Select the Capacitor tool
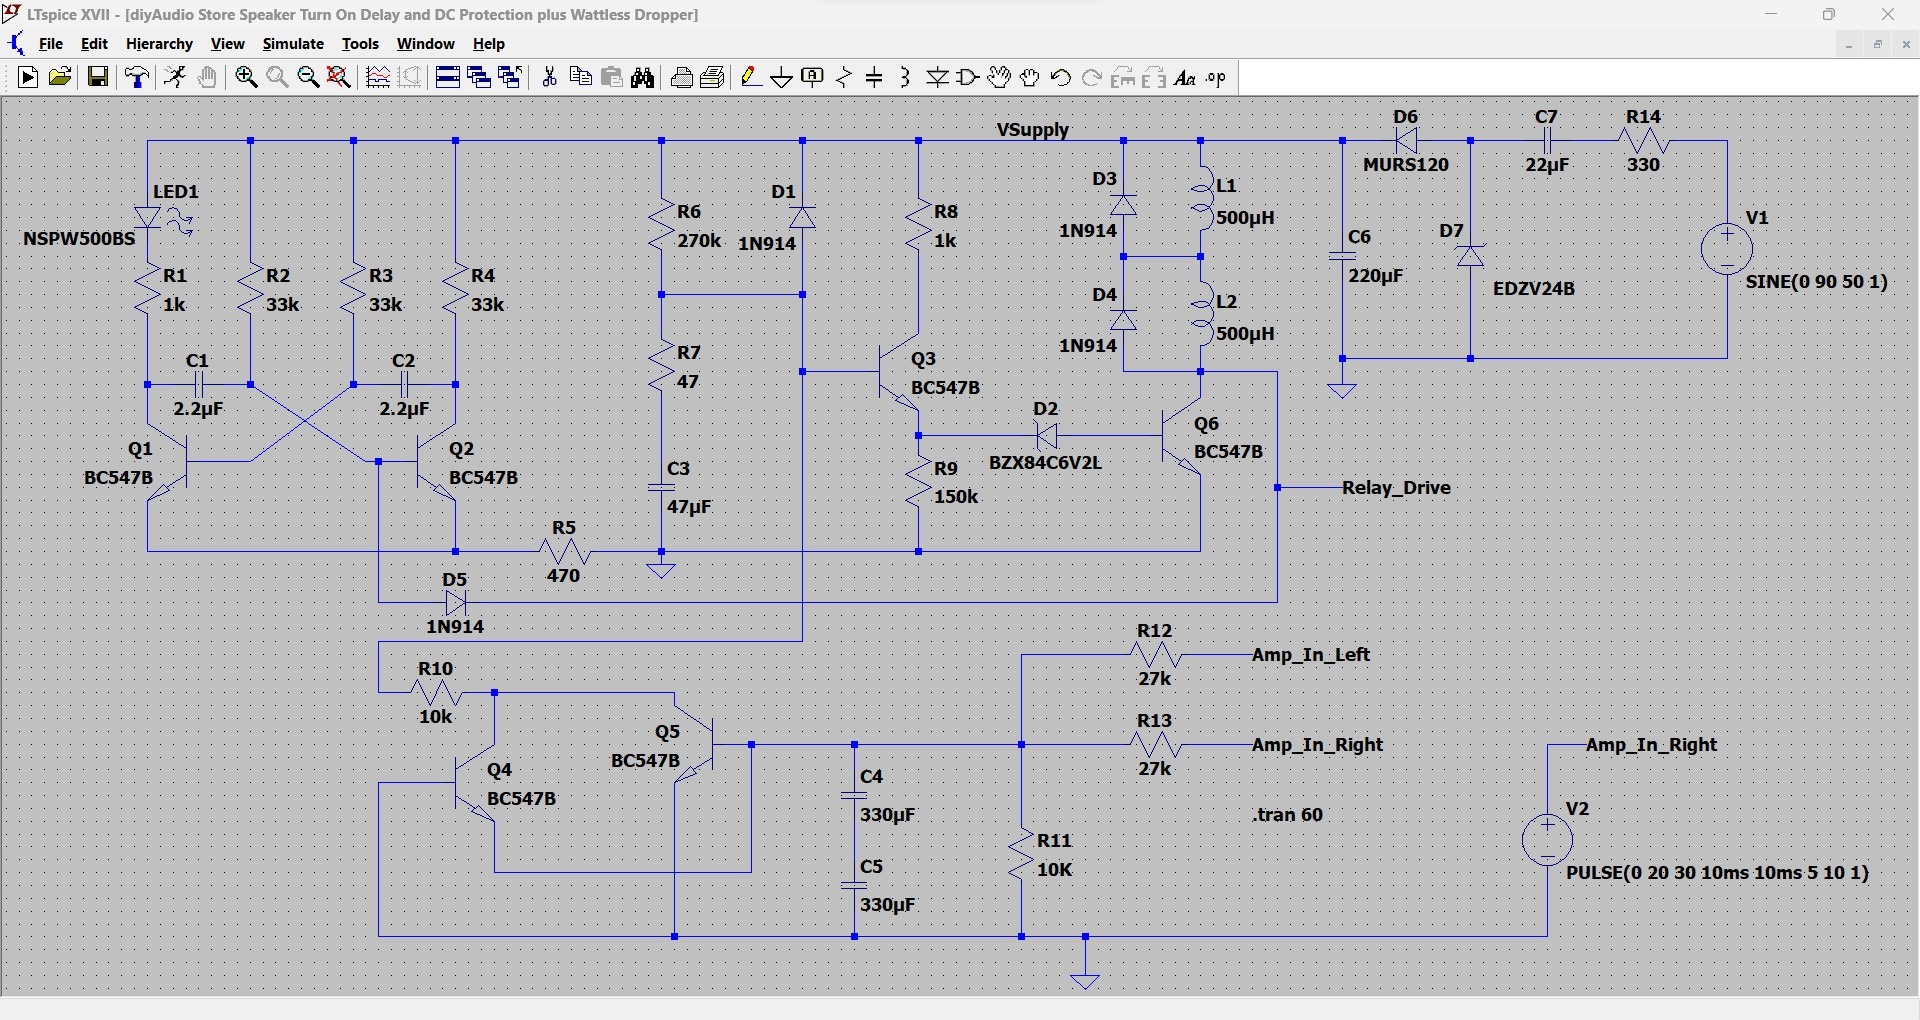 point(875,78)
